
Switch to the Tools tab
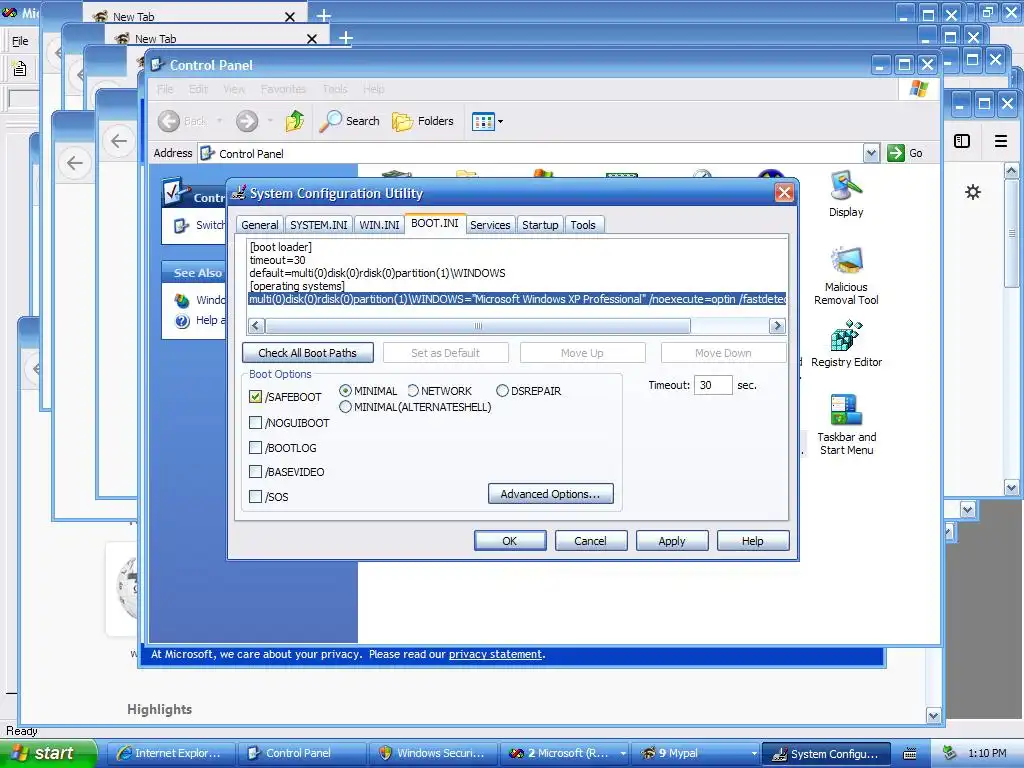tap(583, 225)
